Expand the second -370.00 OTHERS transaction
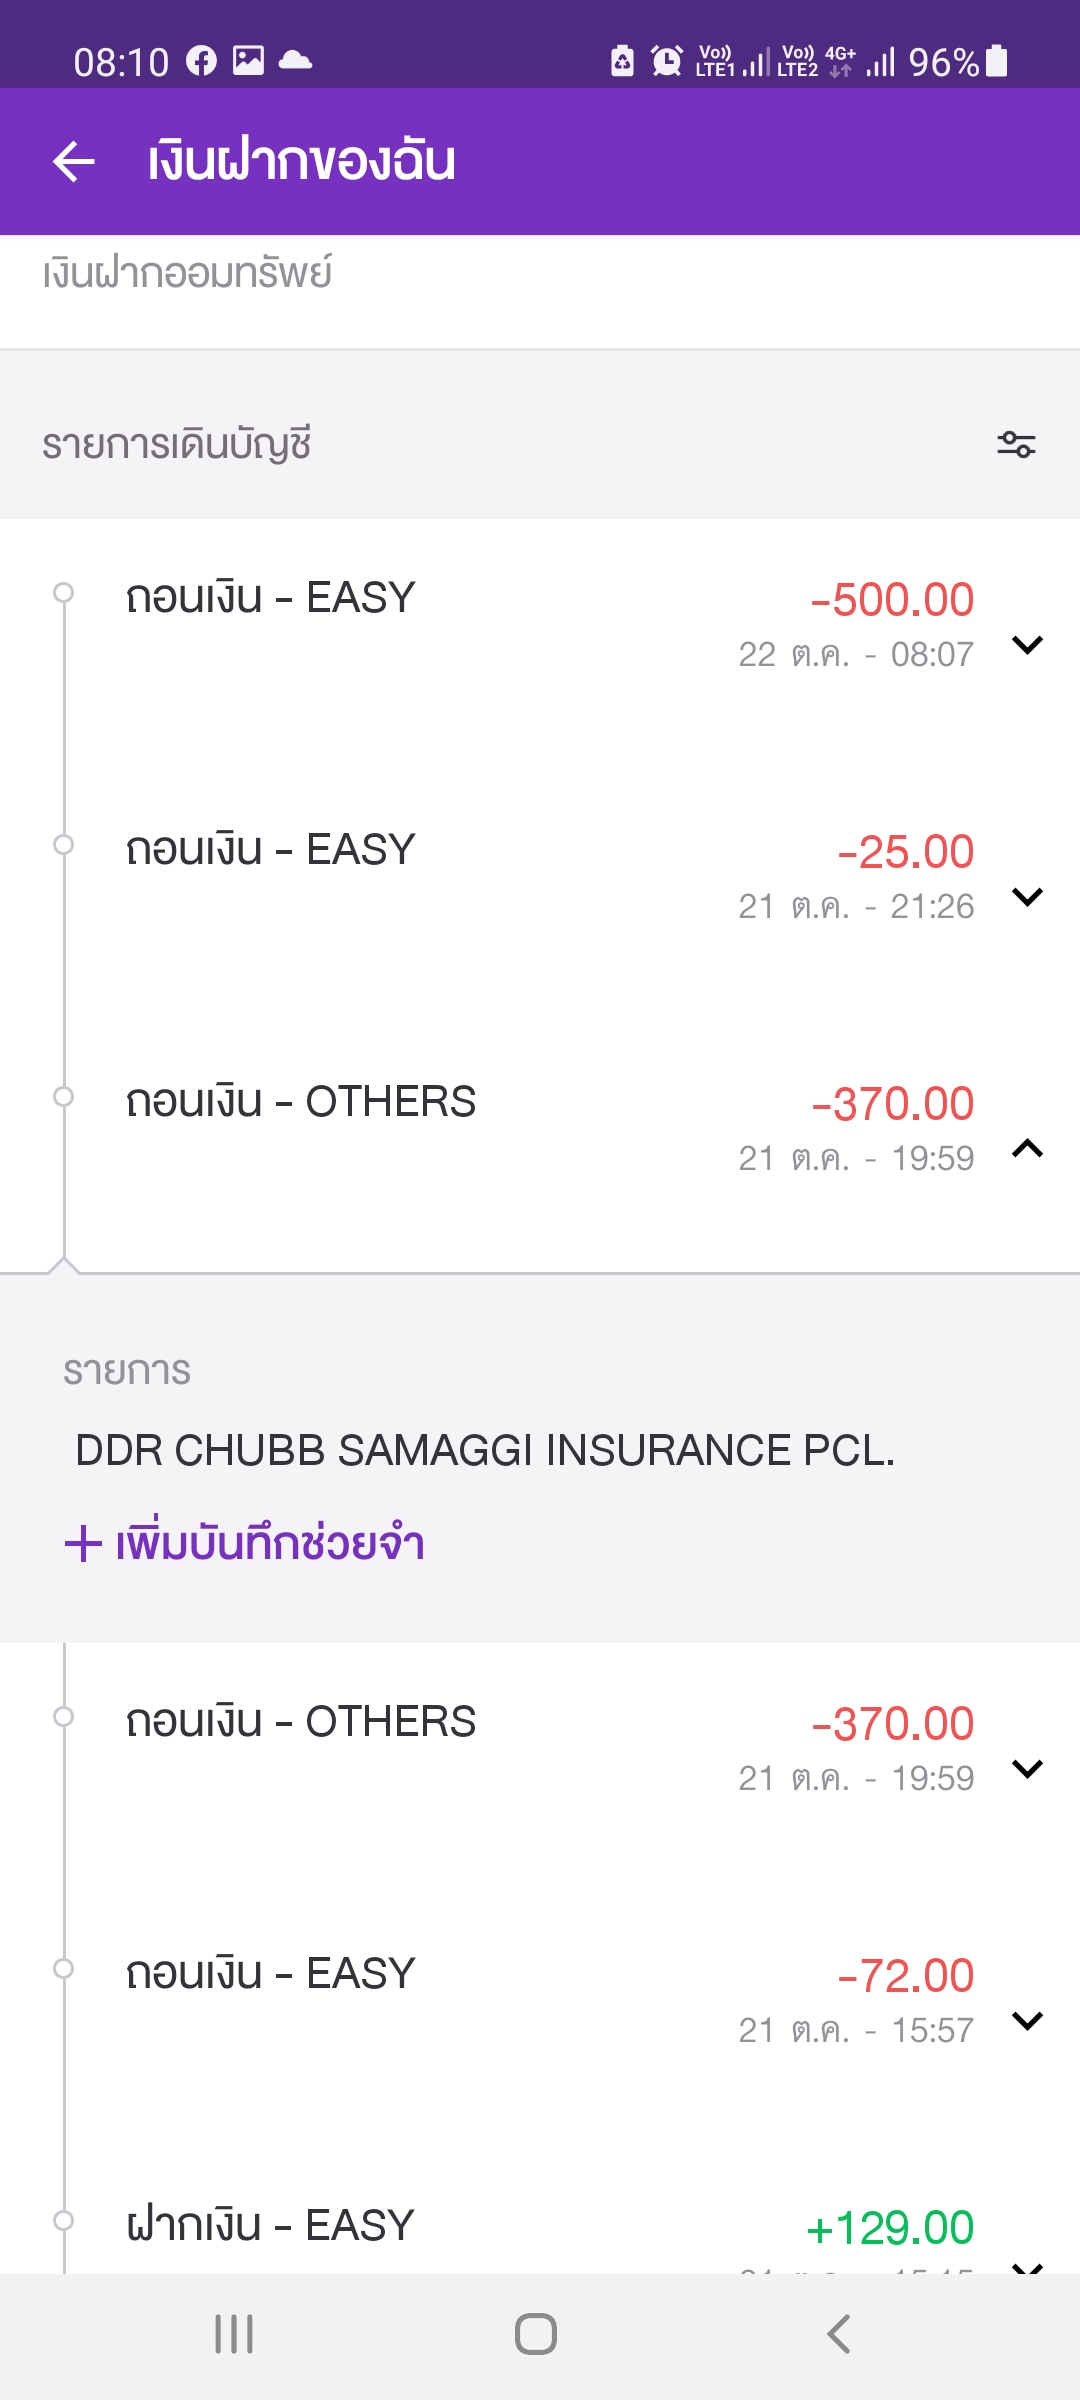Viewport: 1080px width, 2400px height. 1027,1769
